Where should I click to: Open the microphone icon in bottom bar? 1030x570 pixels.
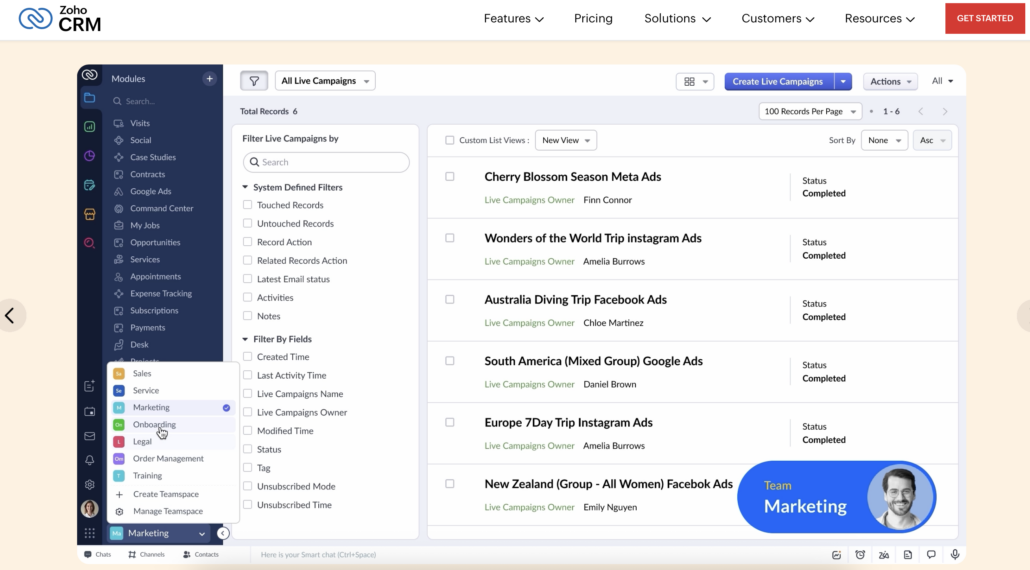(954, 555)
